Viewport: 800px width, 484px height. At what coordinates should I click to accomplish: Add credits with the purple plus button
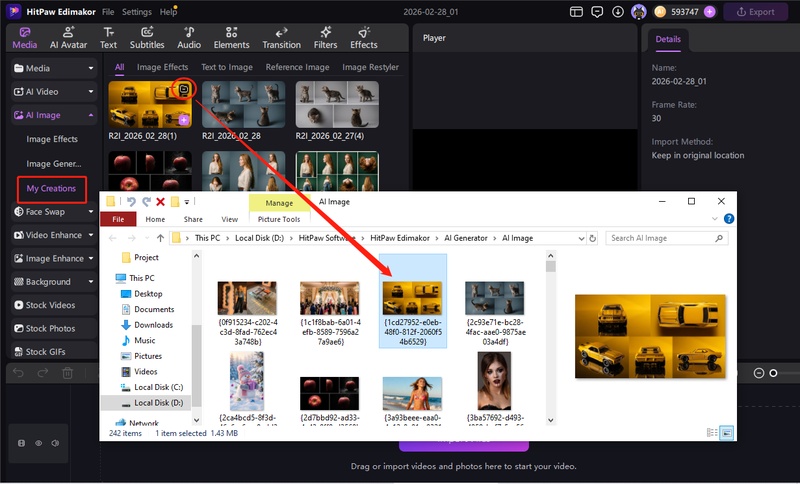tap(709, 12)
